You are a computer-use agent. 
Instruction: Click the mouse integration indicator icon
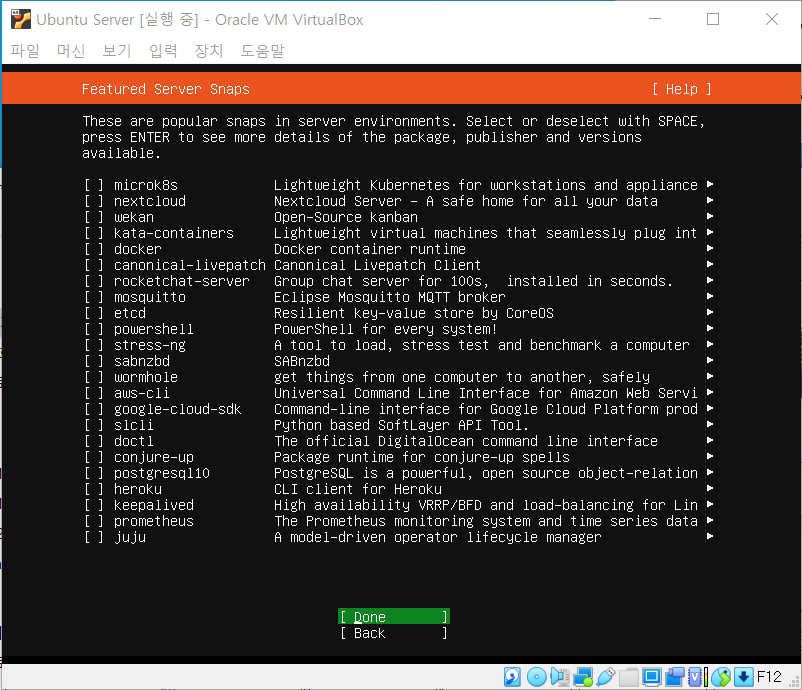721,677
